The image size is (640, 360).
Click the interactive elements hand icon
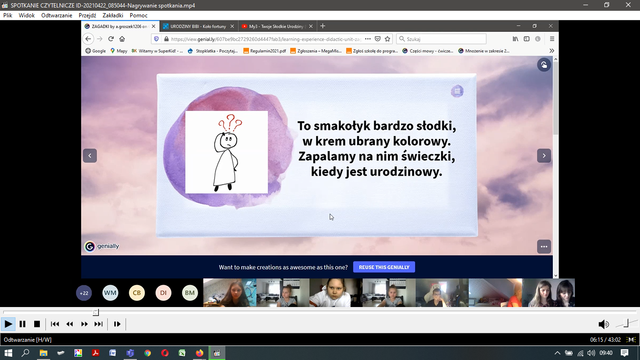click(x=544, y=65)
